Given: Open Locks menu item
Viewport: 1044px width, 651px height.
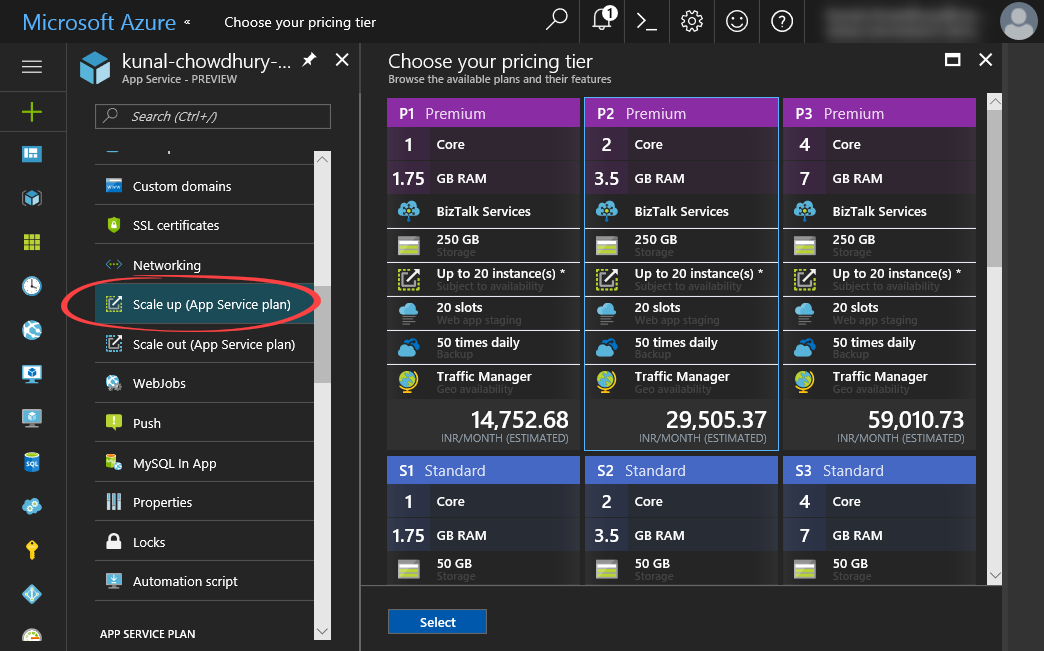Looking at the screenshot, I should point(204,542).
